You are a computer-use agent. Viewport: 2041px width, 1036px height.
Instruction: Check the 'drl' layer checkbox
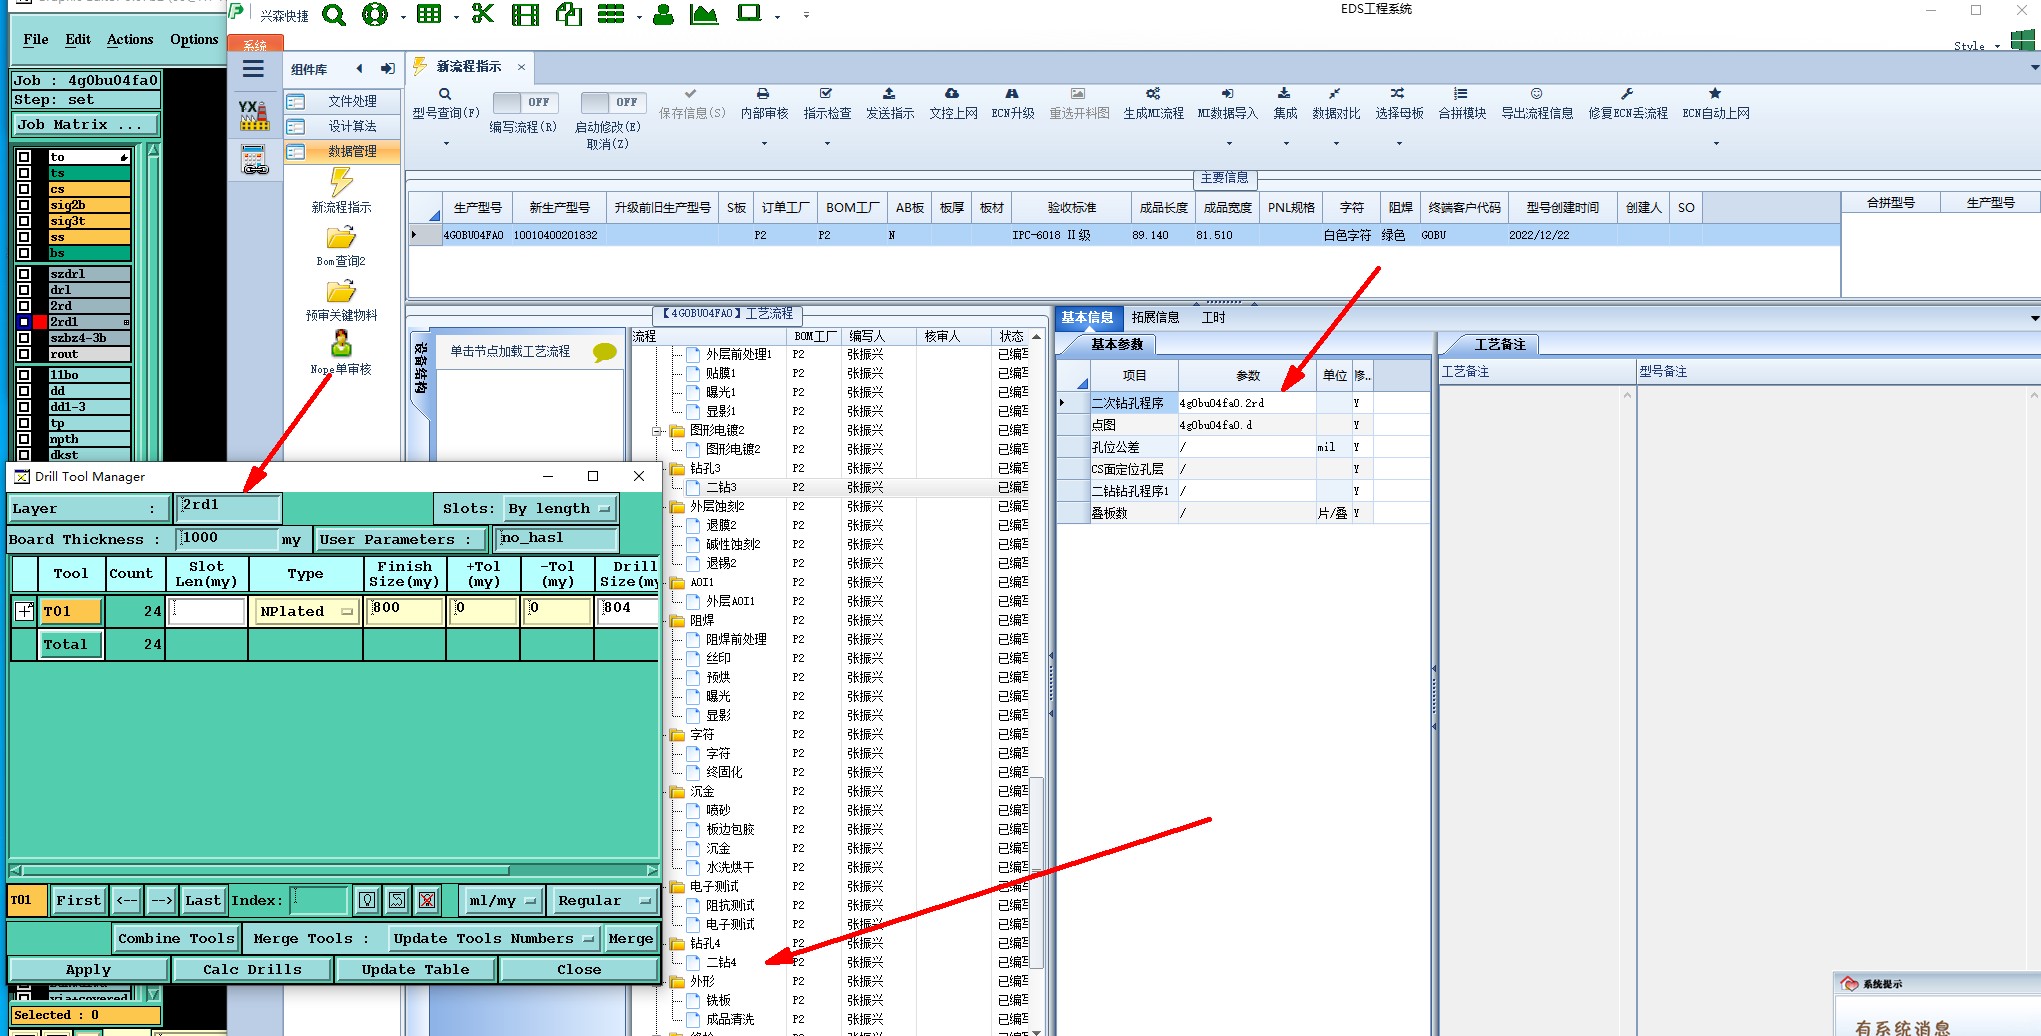point(24,290)
